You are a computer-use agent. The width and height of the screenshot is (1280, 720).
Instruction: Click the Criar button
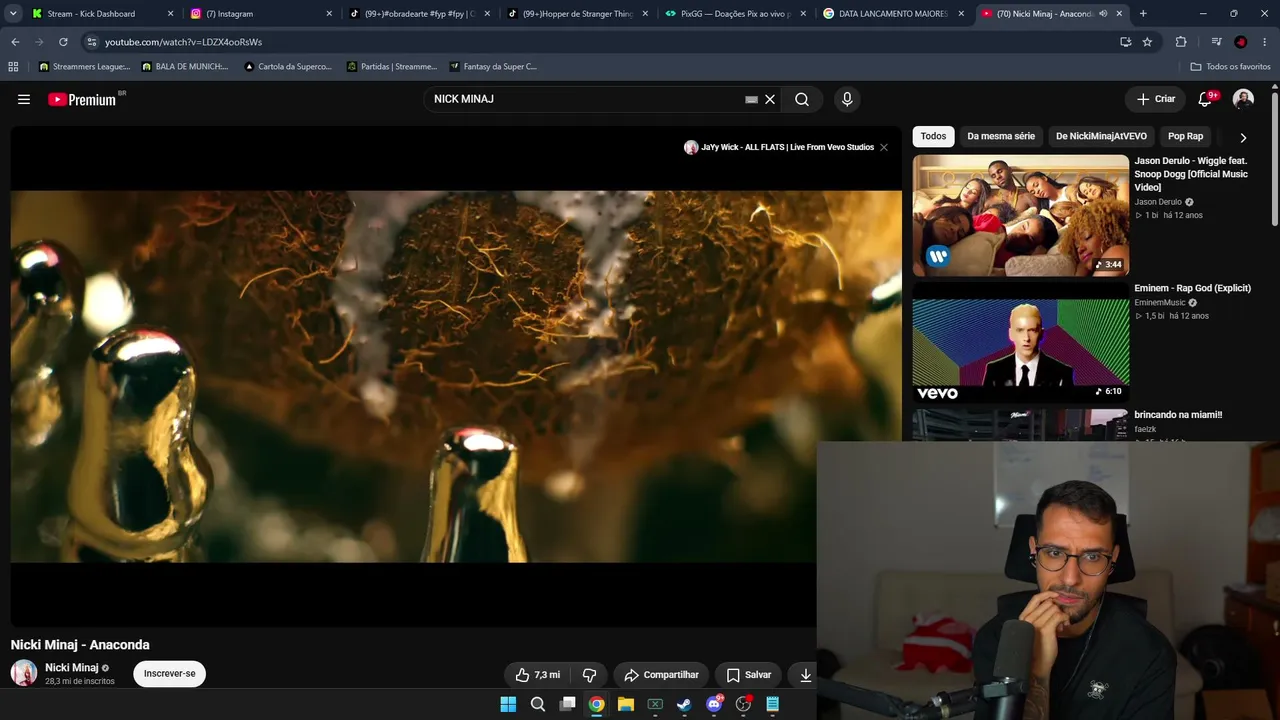coord(1156,99)
